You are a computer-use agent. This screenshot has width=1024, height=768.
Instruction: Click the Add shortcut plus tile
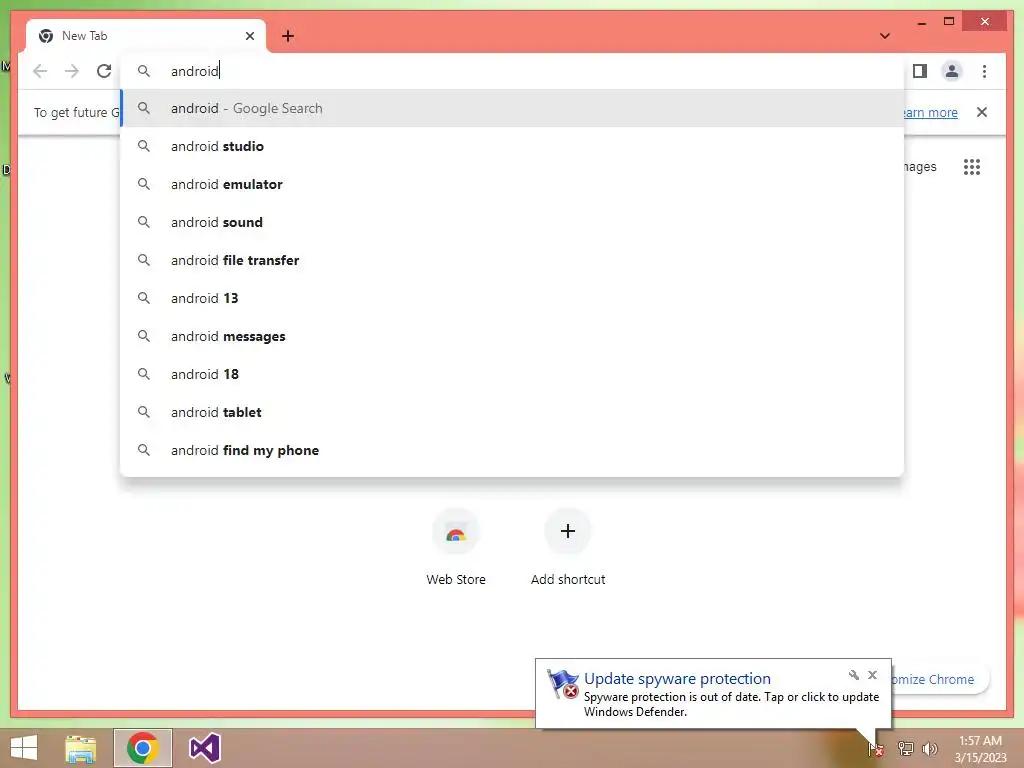coord(568,547)
